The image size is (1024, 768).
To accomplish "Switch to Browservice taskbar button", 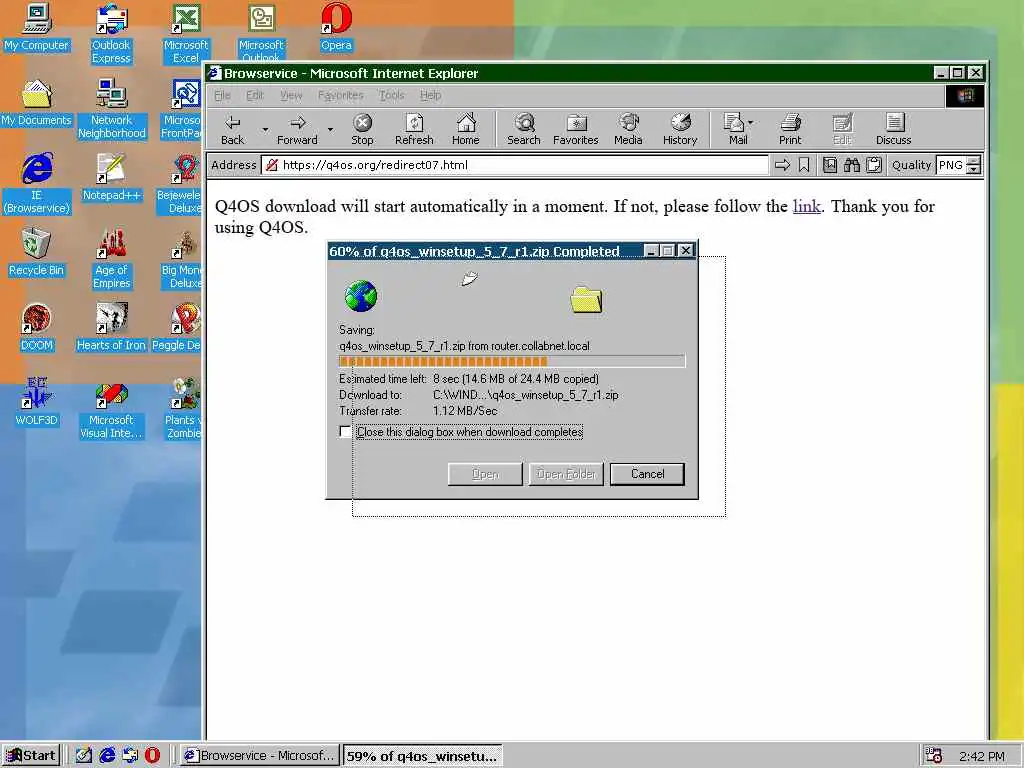I will pyautogui.click(x=259, y=756).
